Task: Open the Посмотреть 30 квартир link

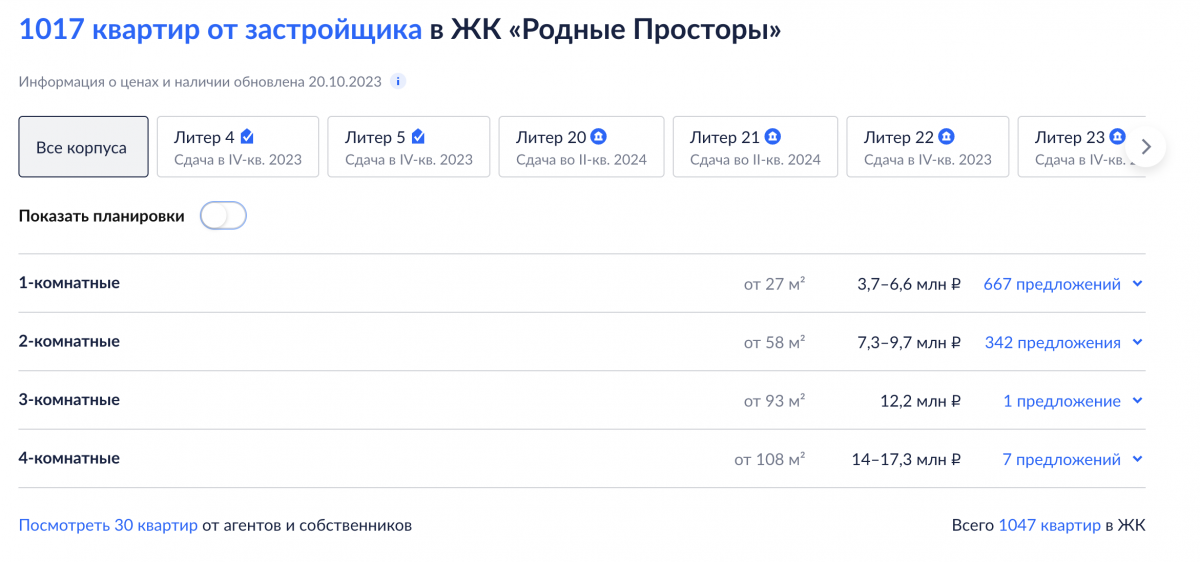Action: pos(108,525)
